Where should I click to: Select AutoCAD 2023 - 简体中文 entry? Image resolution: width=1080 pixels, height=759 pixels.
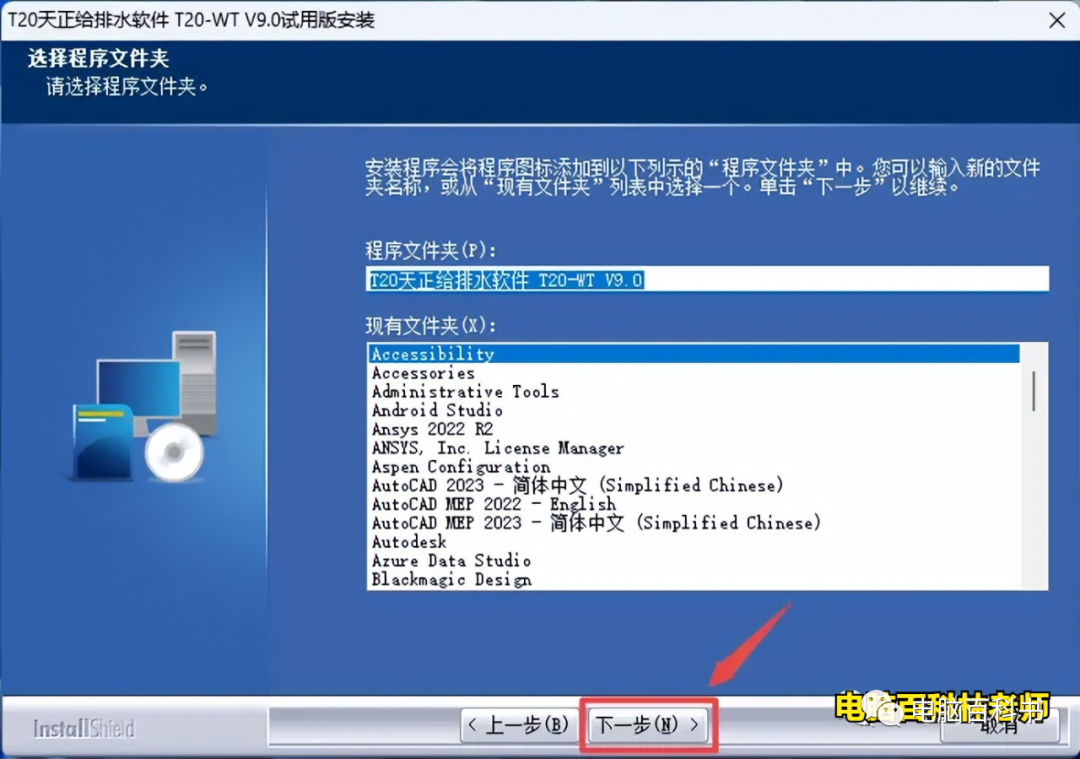click(x=694, y=485)
